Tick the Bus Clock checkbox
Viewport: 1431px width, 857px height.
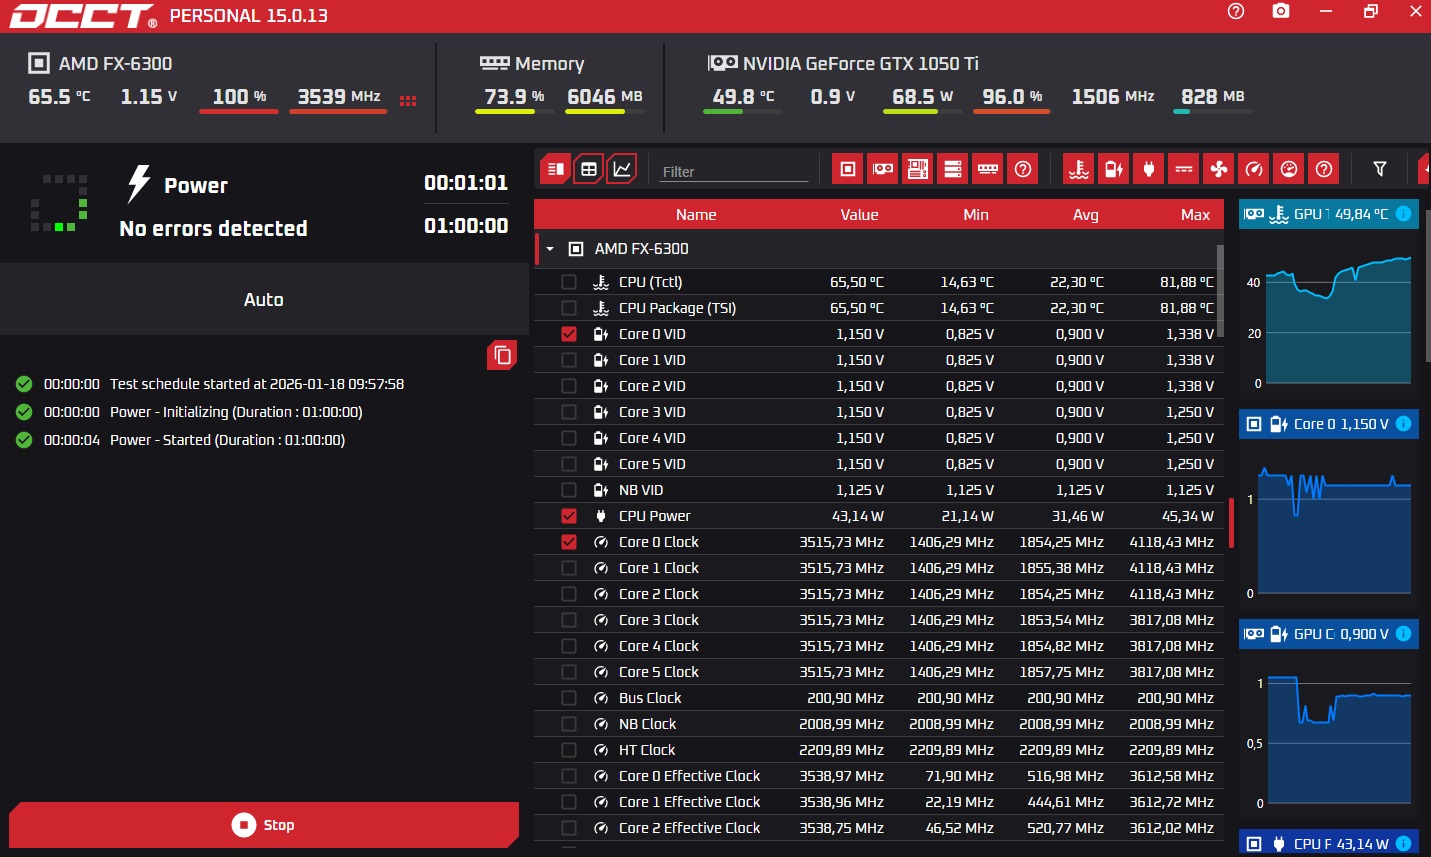click(569, 698)
